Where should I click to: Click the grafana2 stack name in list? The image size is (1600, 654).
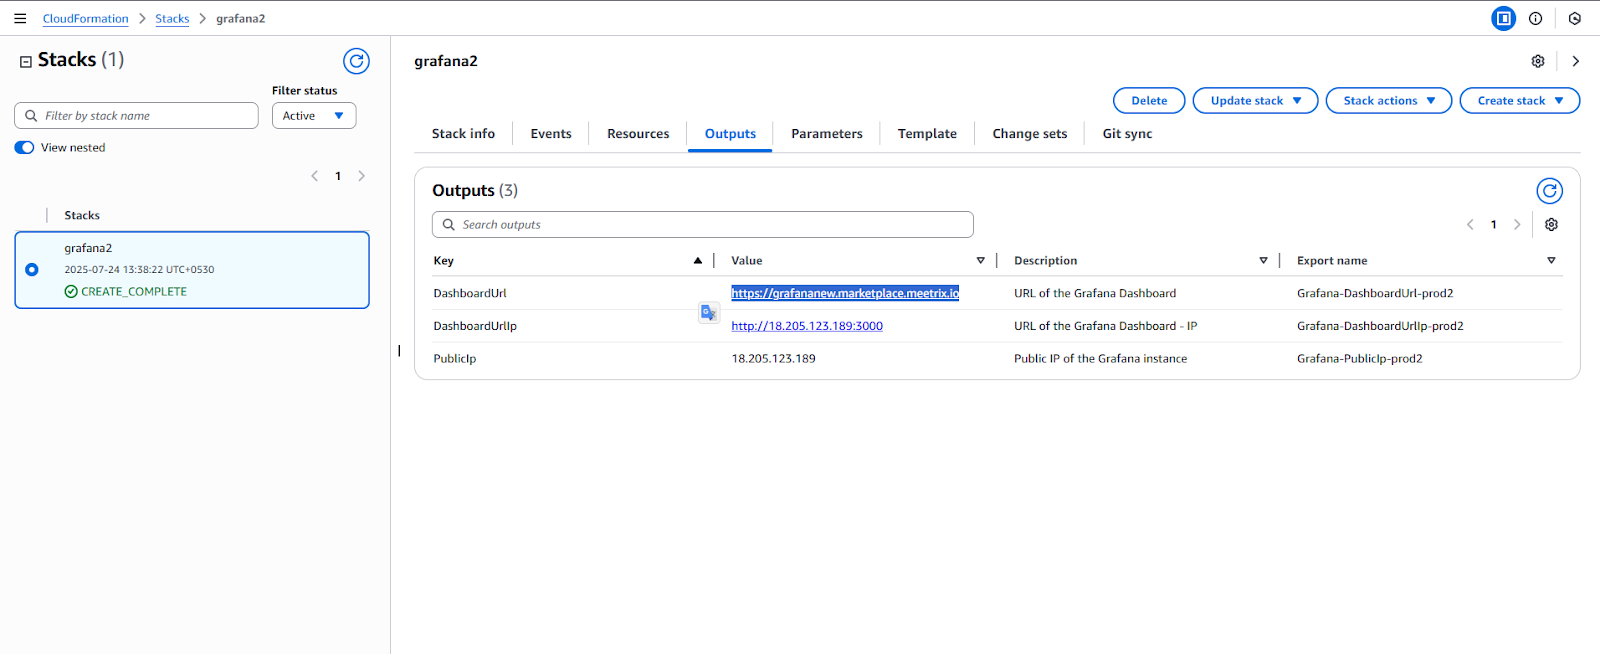pos(88,248)
